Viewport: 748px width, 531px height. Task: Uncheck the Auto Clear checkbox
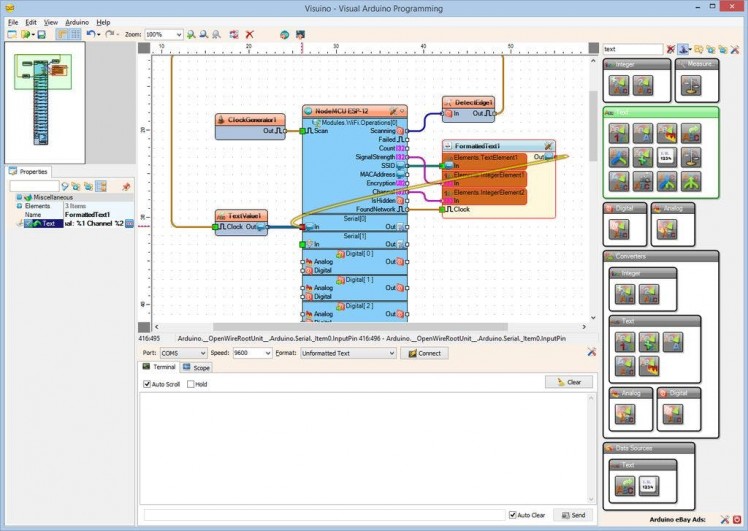point(513,515)
